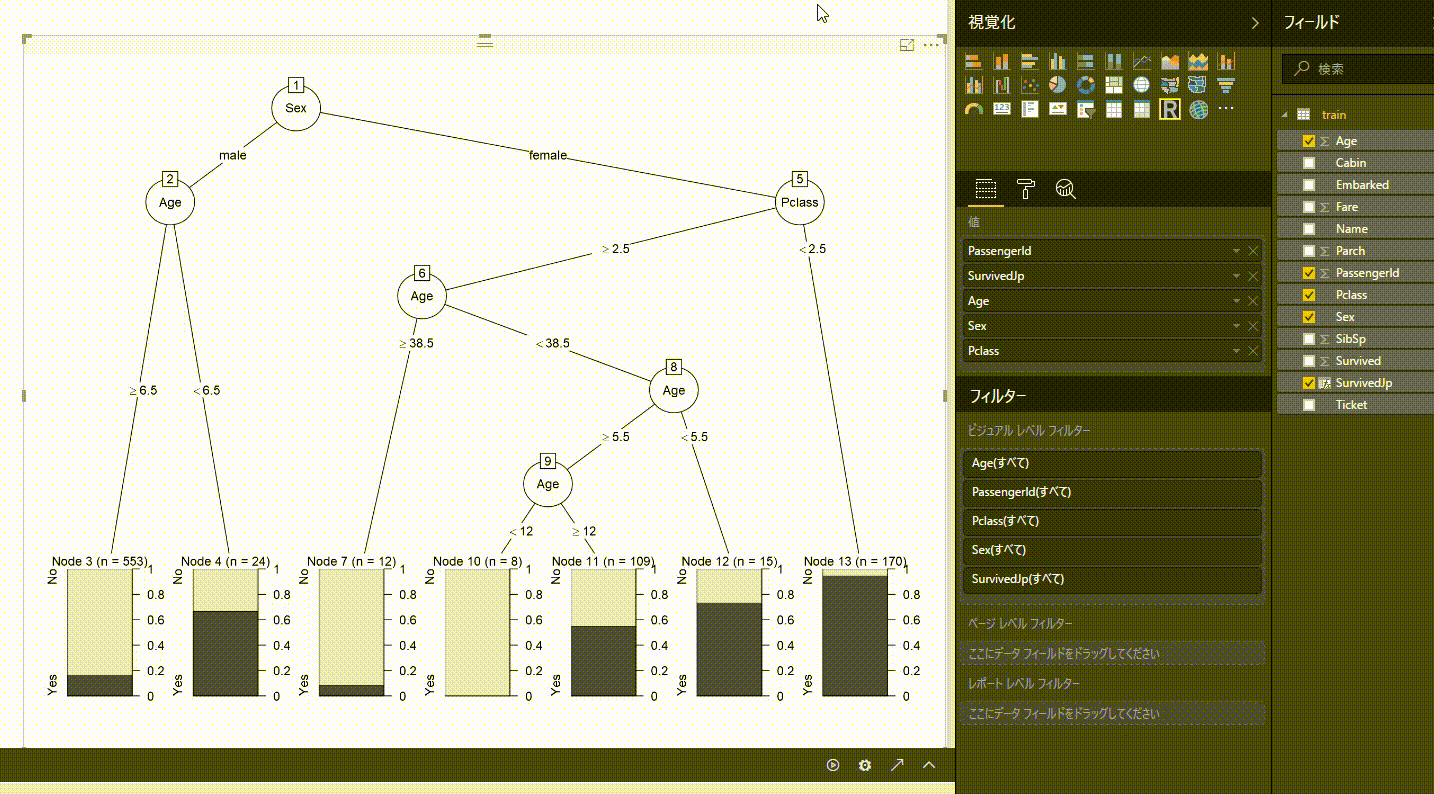Open more options ellipsis on visual header
Screen dimensions: 1434x794
(931, 45)
